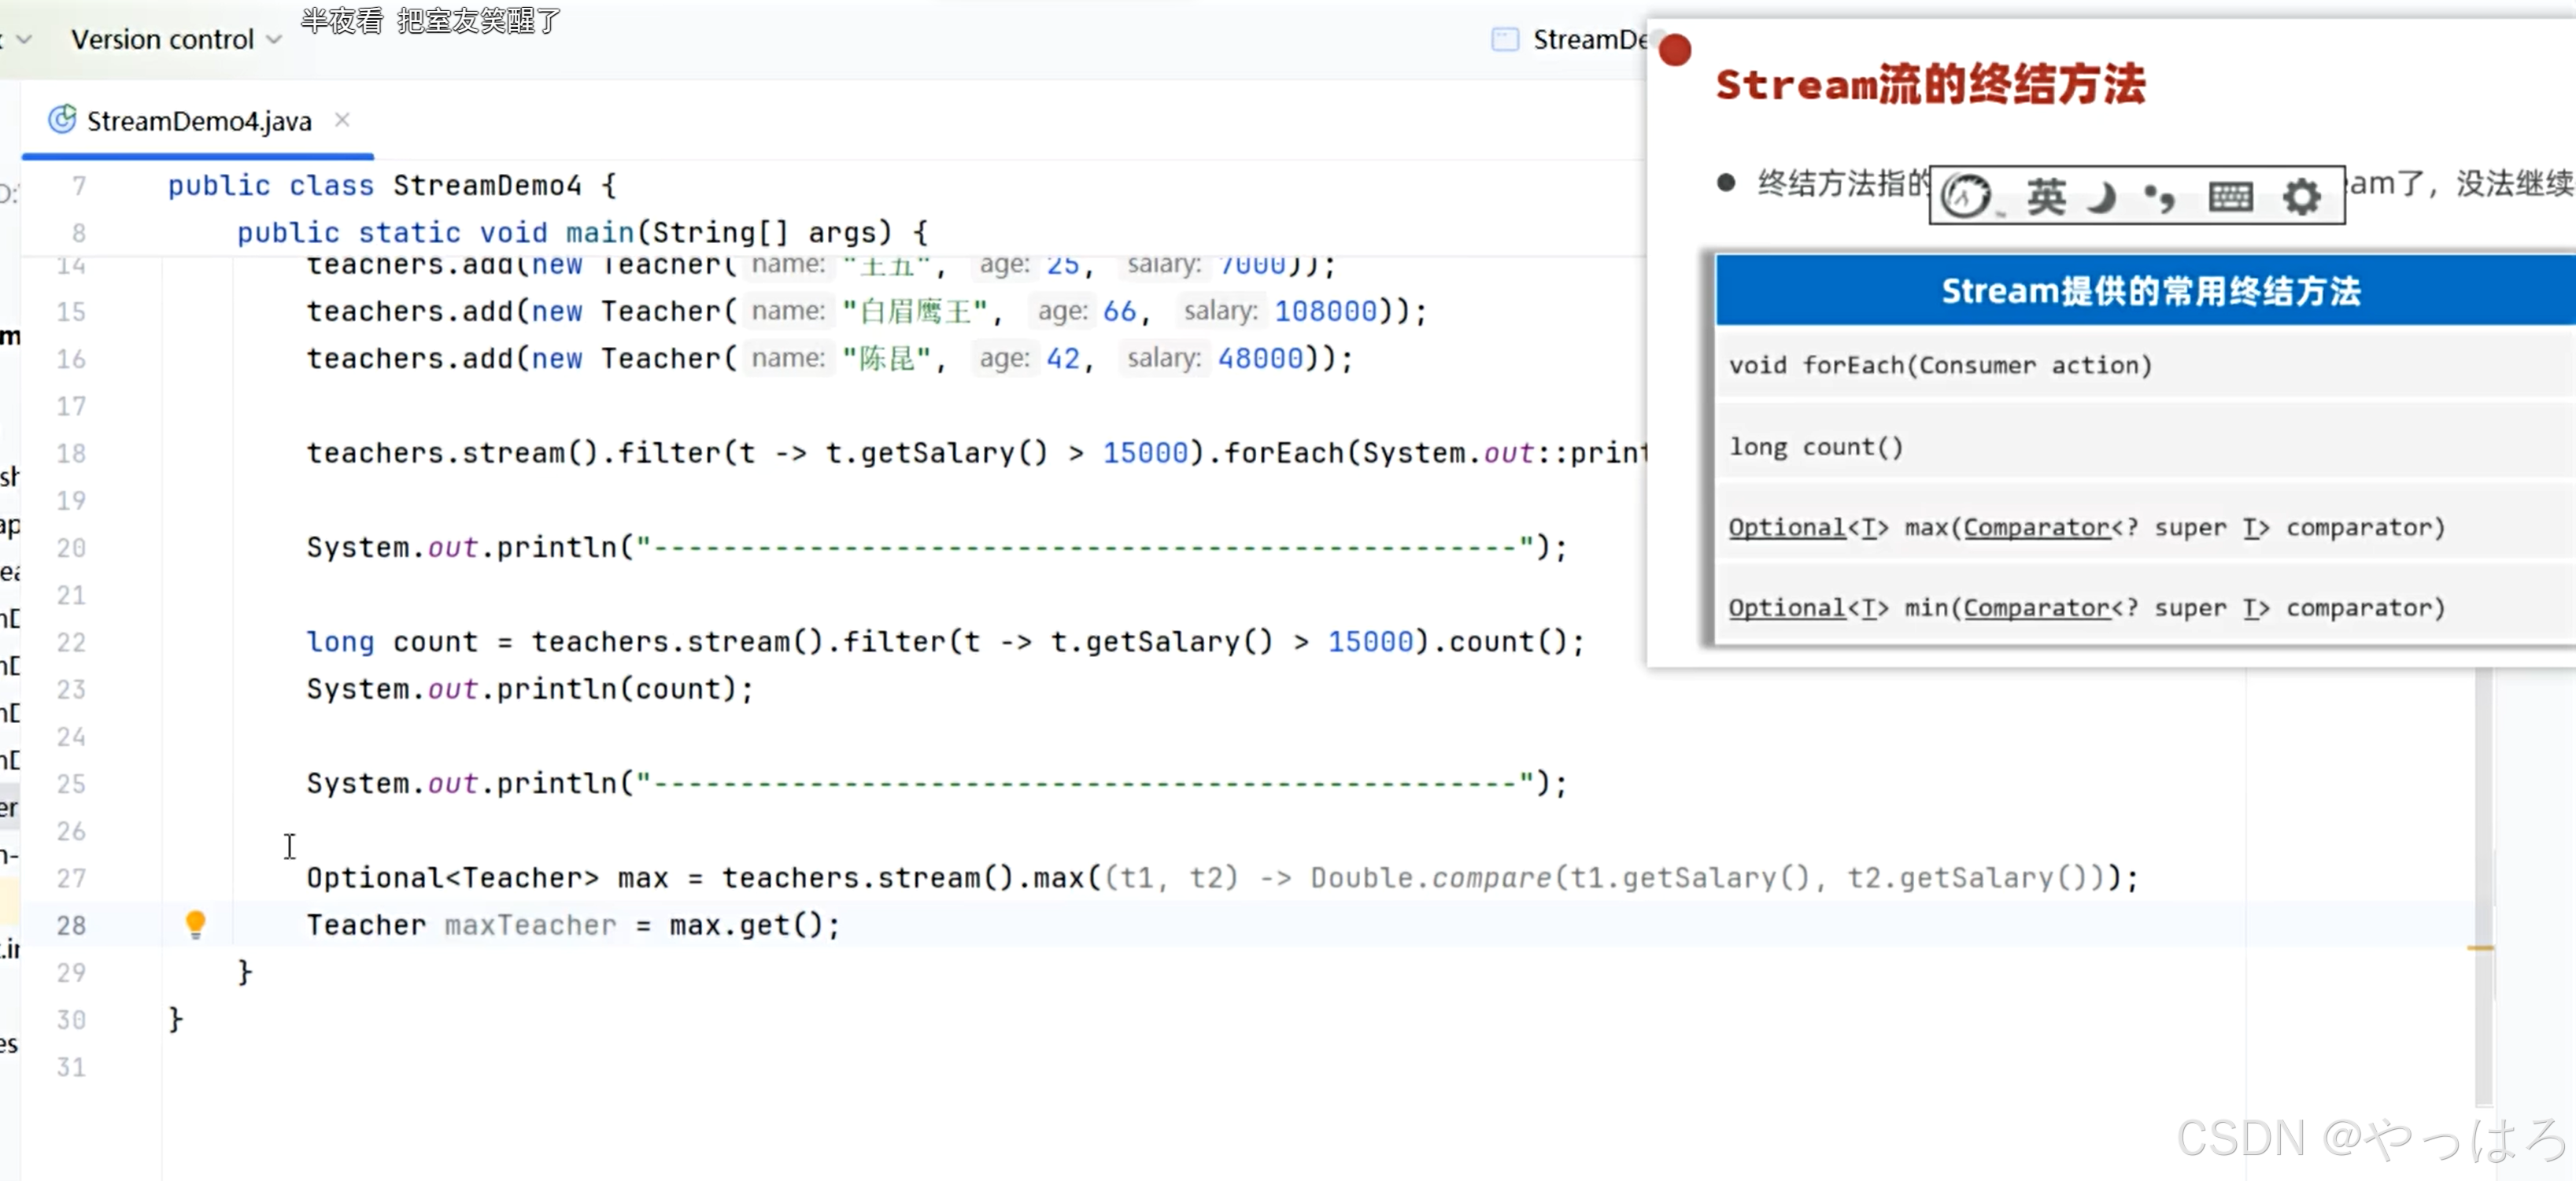Open the IME soft keyboard icon
This screenshot has width=2576, height=1181.
pos(2230,196)
